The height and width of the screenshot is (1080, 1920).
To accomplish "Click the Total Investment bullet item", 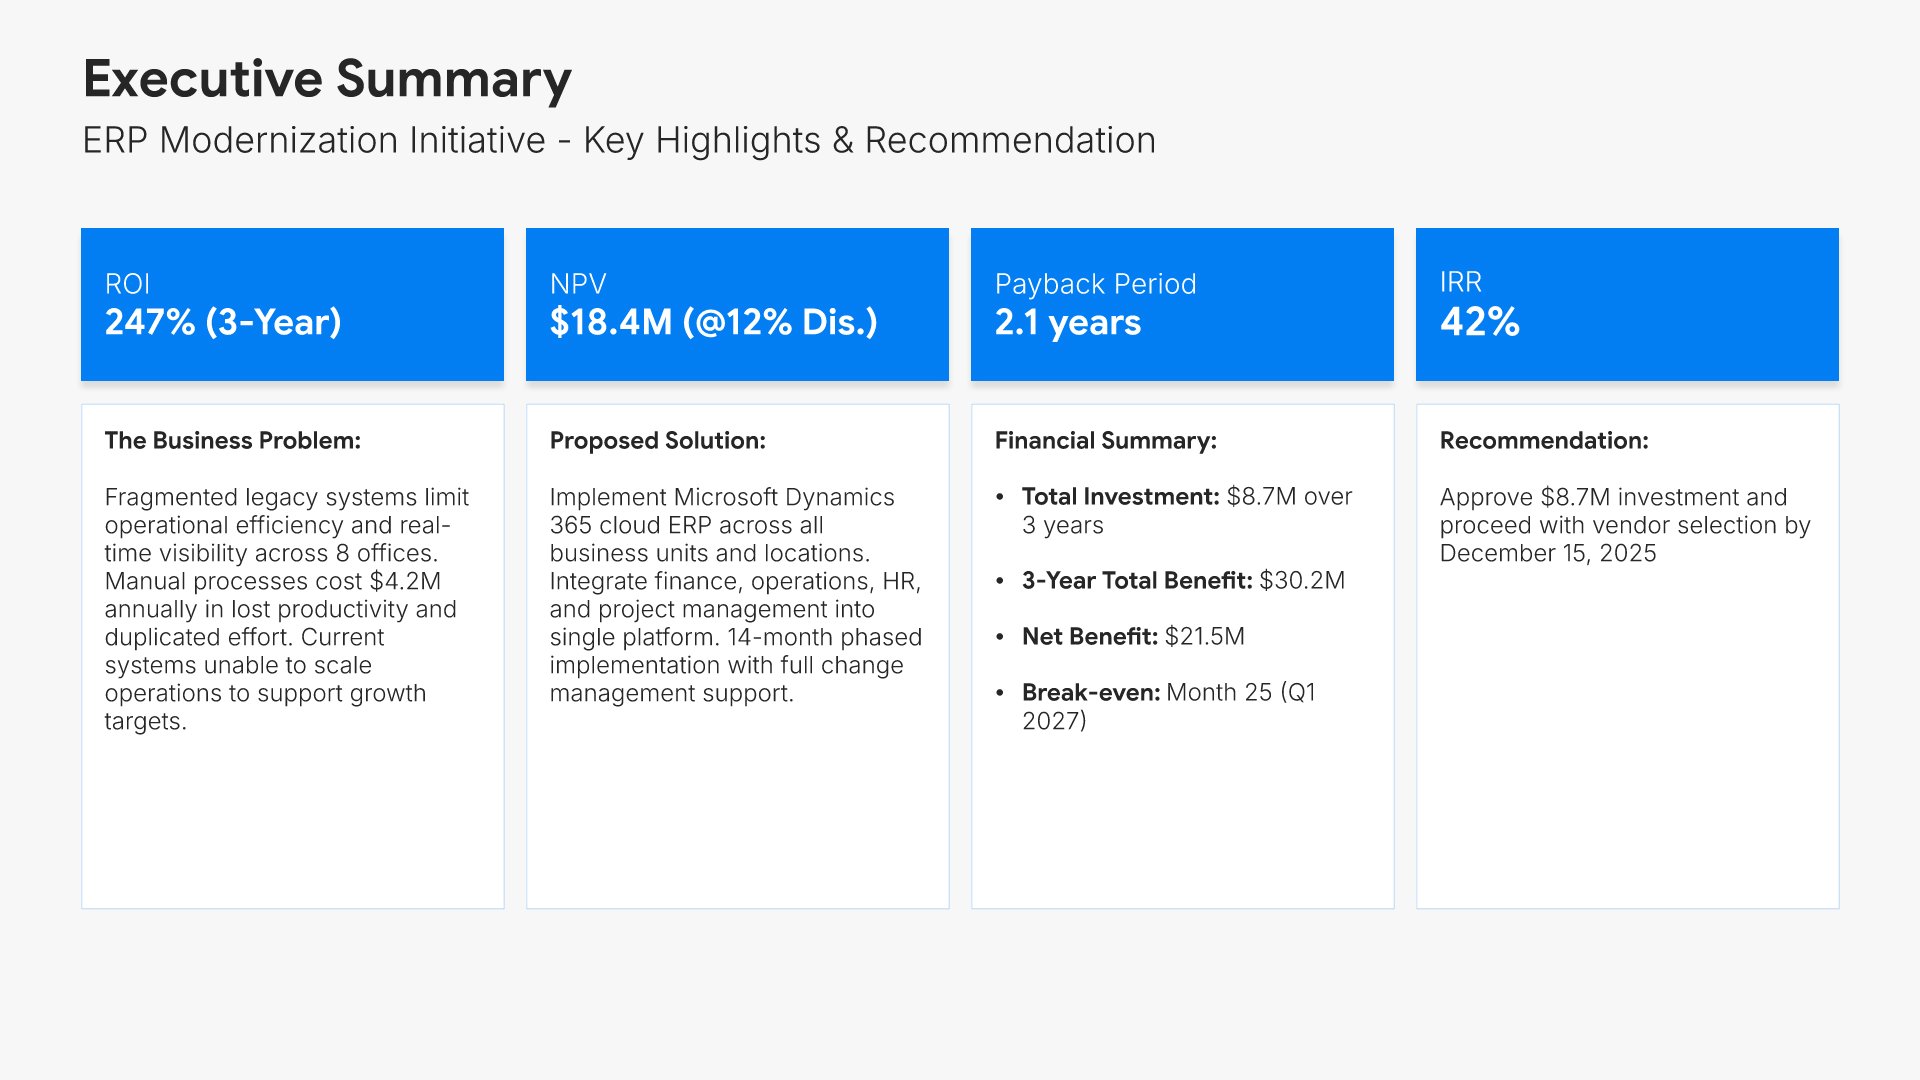I will click(1186, 510).
